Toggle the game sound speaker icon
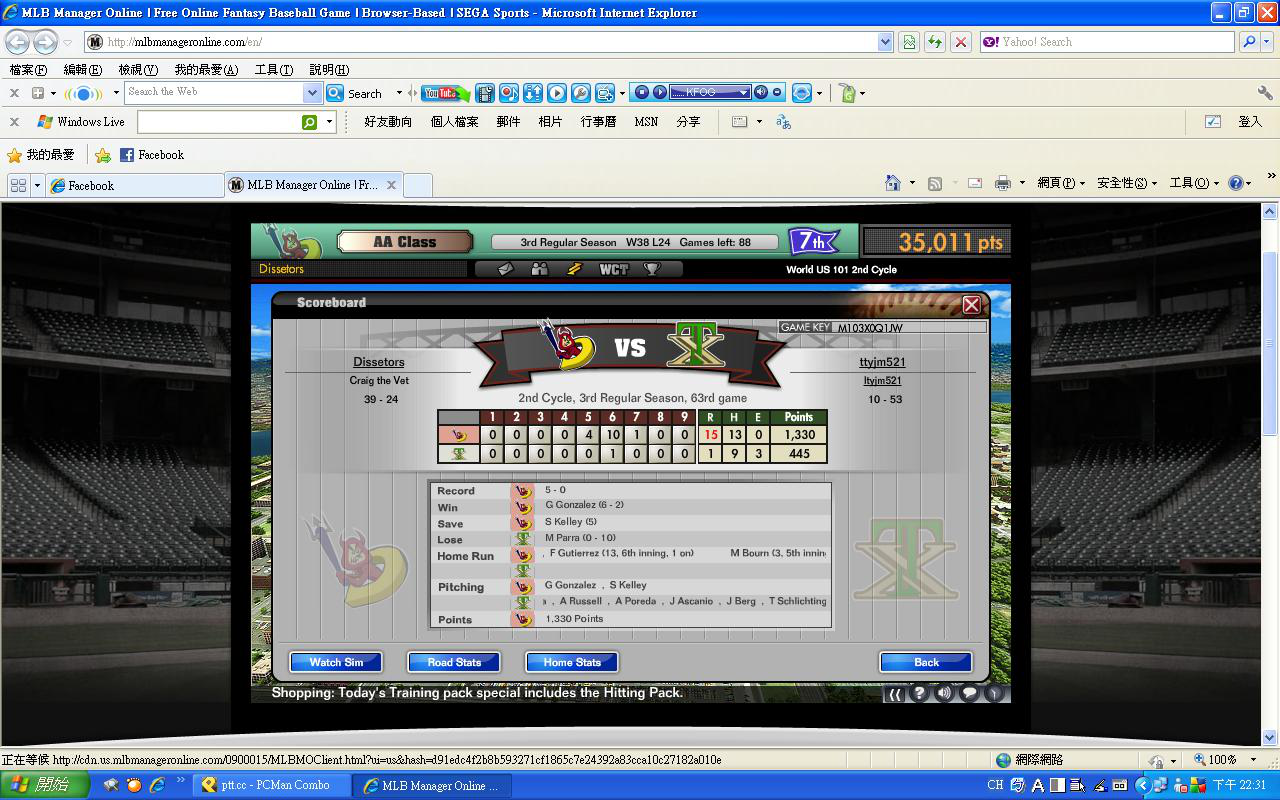Viewport: 1280px width, 800px height. [944, 693]
